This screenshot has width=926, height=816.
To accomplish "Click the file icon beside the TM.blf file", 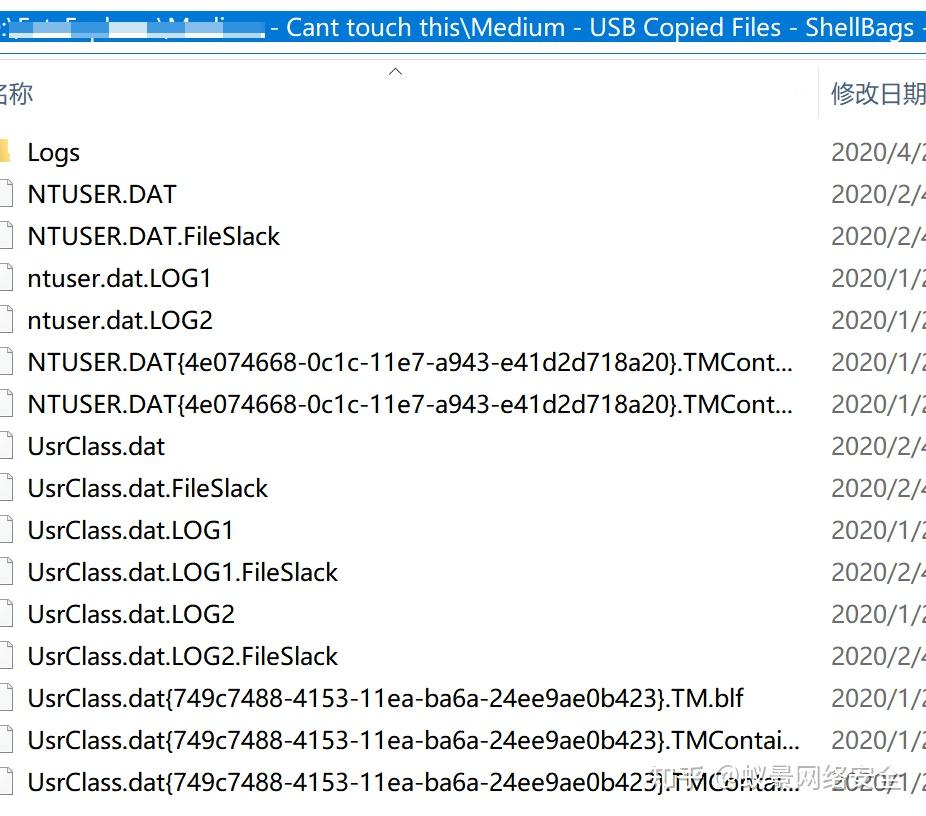I will (x=6, y=698).
